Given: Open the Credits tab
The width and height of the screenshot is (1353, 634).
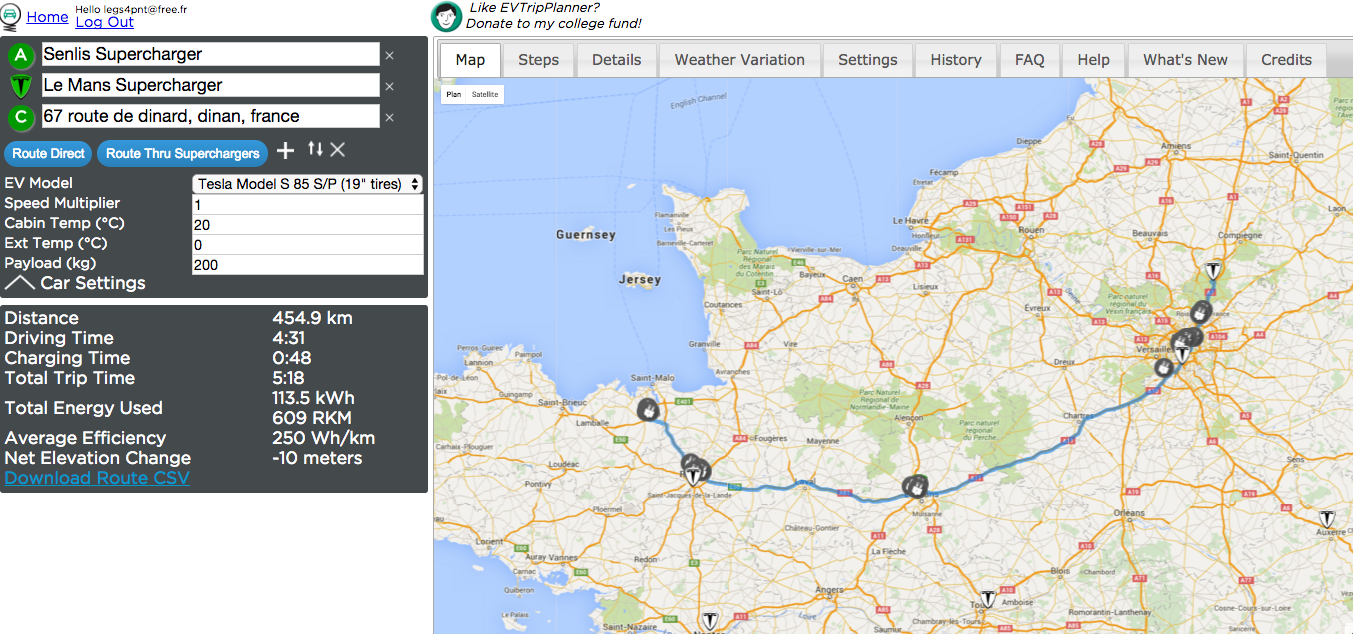Looking at the screenshot, I should click(x=1286, y=60).
